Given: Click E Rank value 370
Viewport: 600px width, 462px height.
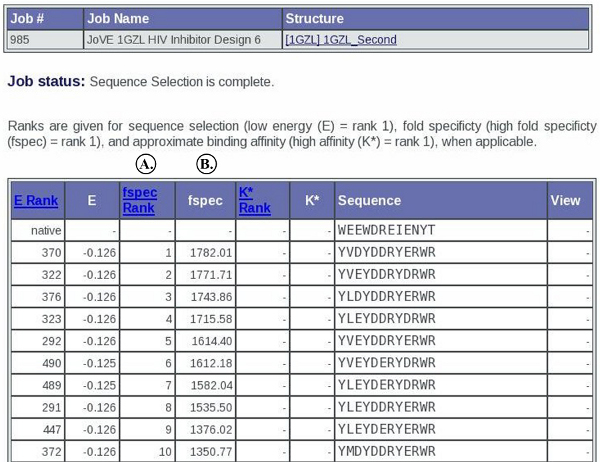Looking at the screenshot, I should [x=52, y=253].
